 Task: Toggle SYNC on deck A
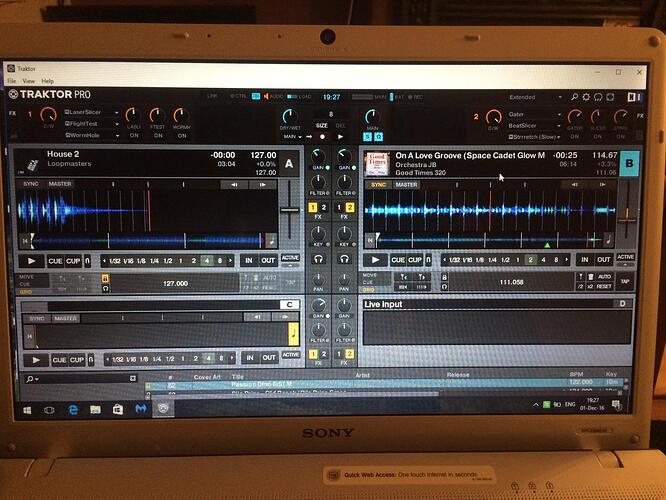tap(31, 184)
